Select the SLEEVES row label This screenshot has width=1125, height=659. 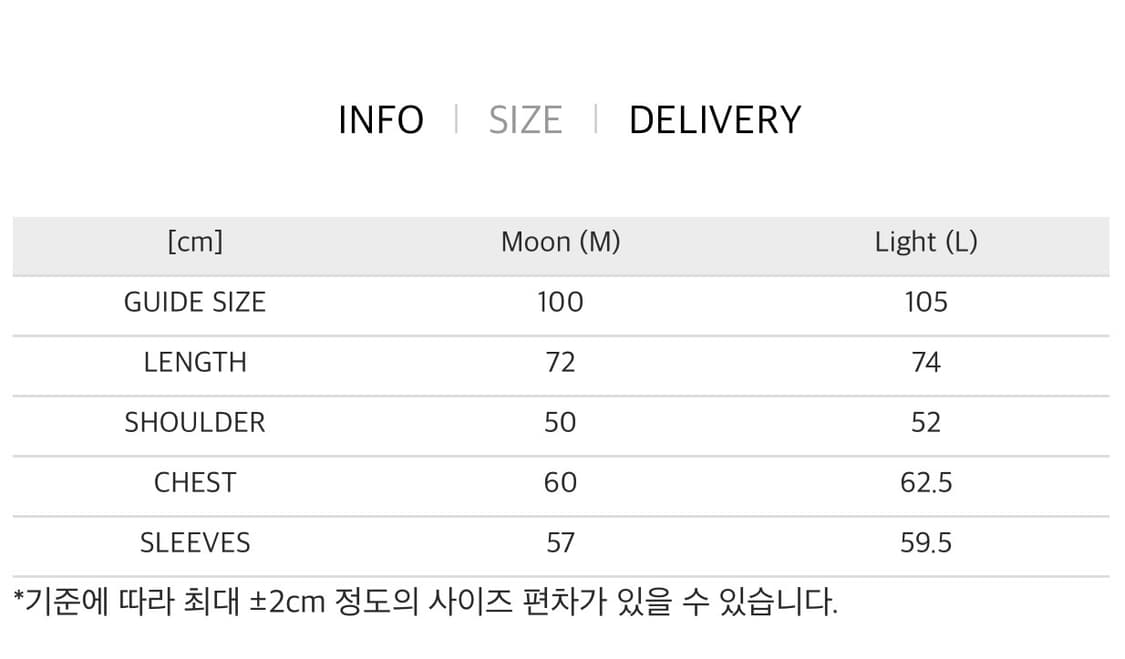(x=195, y=543)
